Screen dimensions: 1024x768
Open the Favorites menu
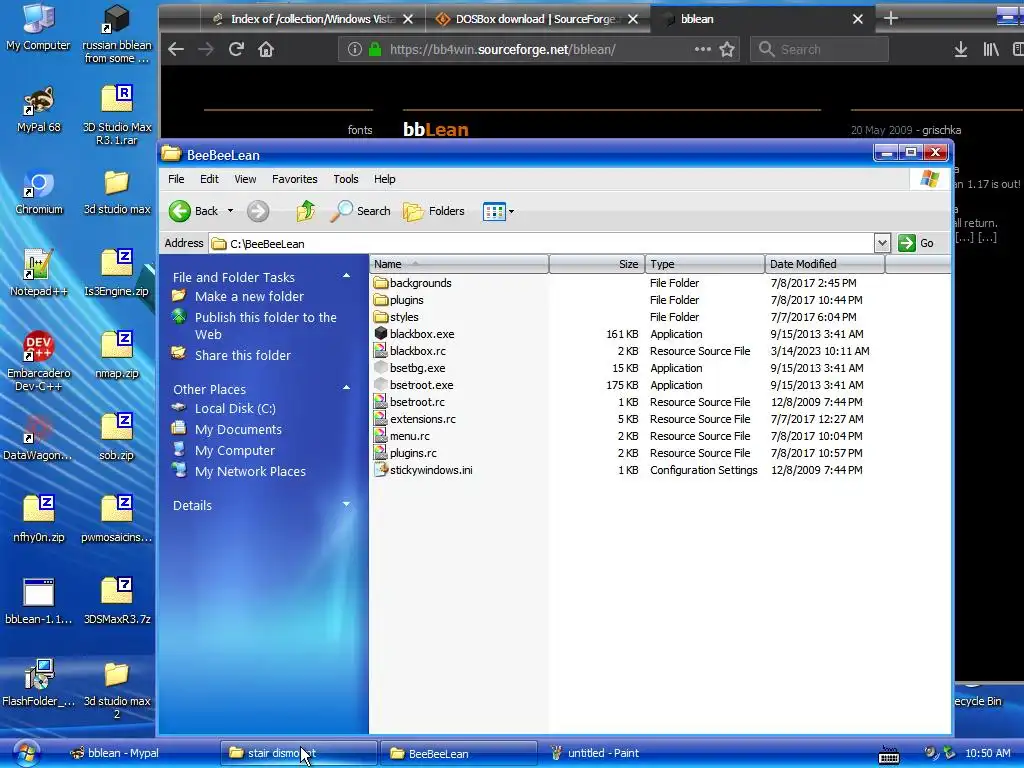pos(295,179)
